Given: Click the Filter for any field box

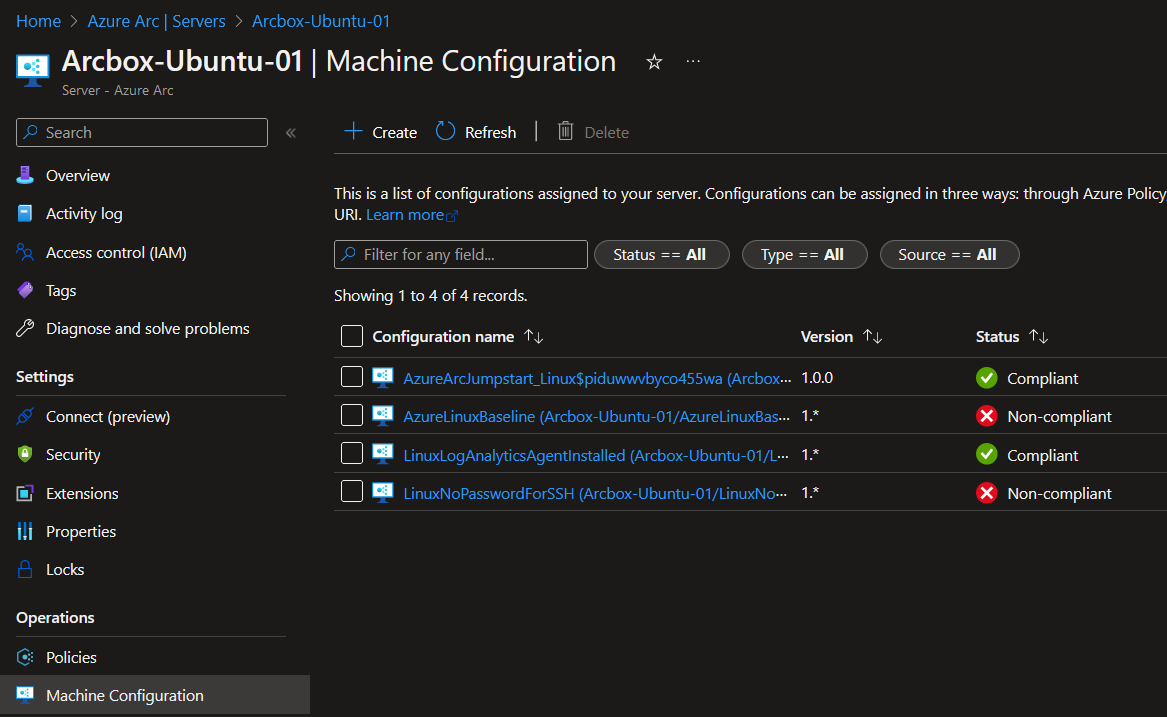Looking at the screenshot, I should tap(461, 255).
